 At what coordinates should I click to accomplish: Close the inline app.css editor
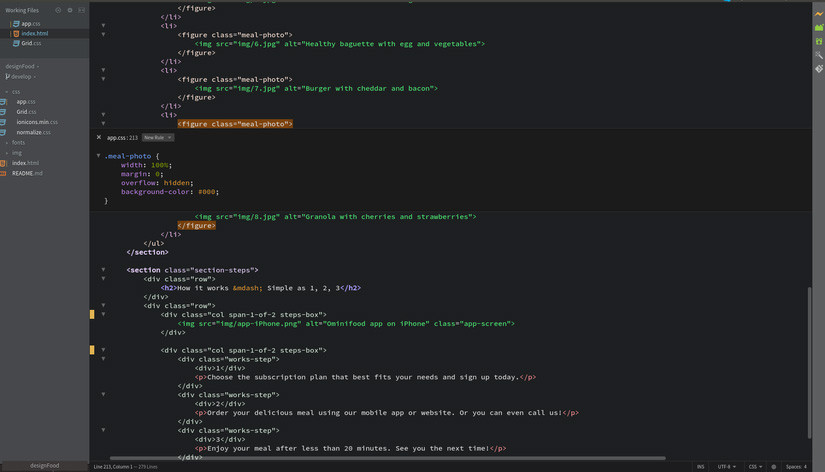pyautogui.click(x=98, y=137)
